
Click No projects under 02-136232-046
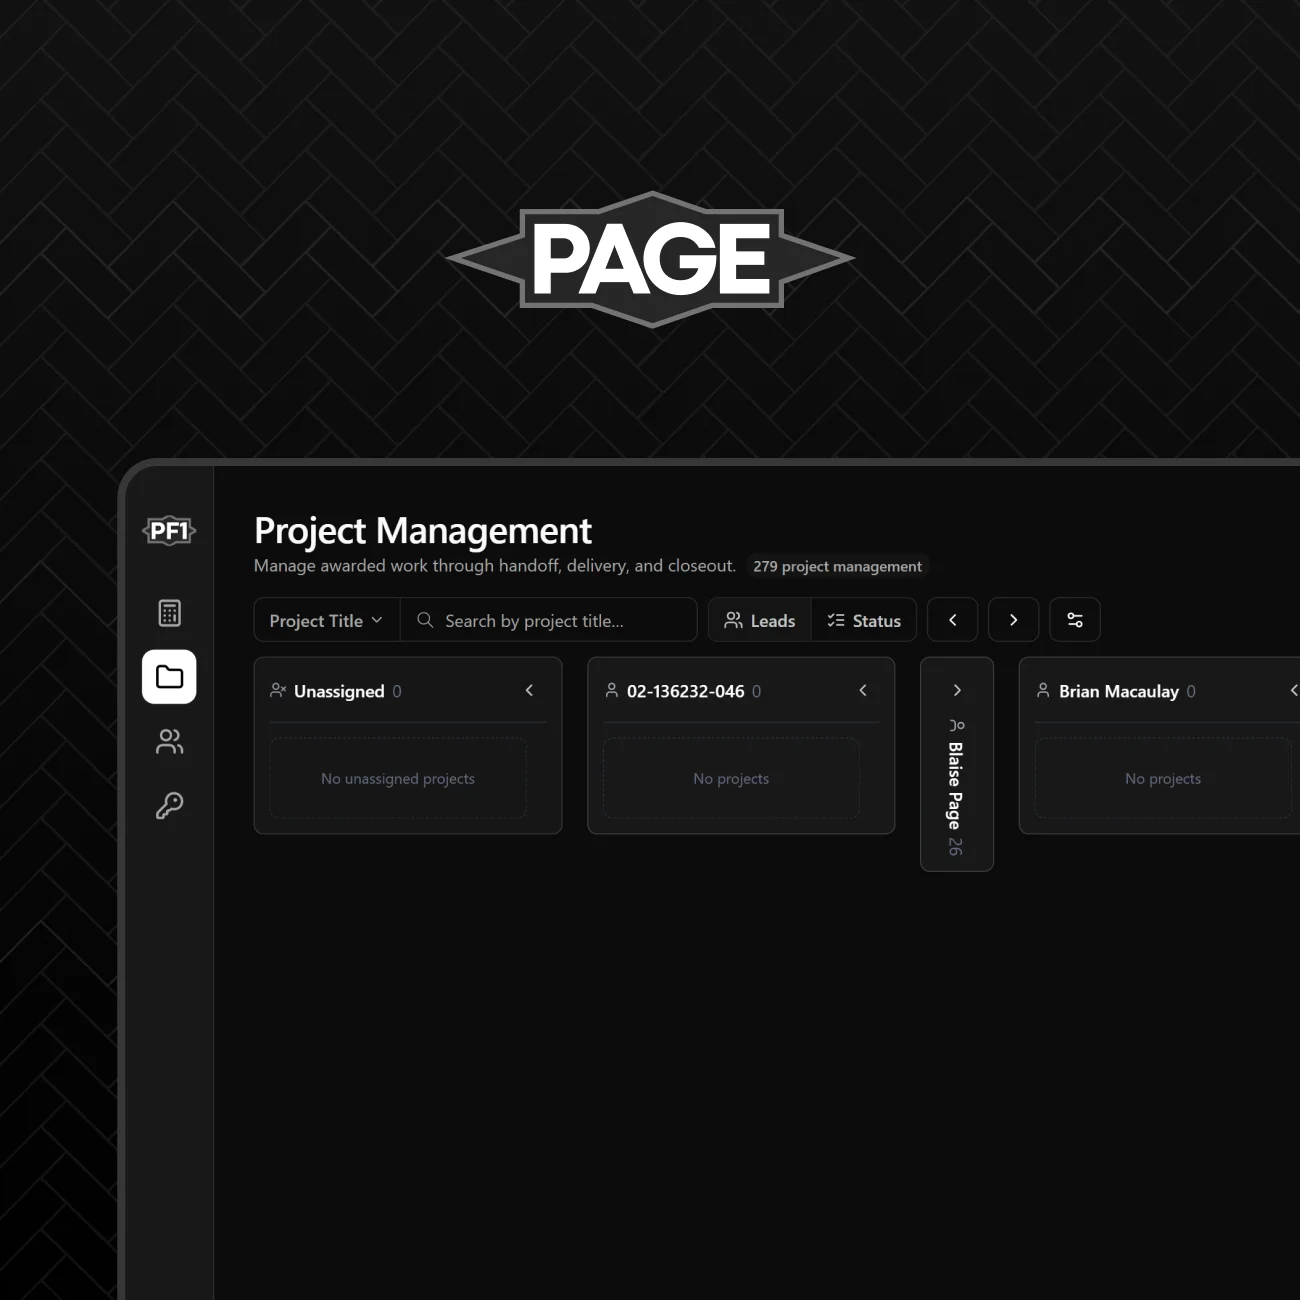731,778
